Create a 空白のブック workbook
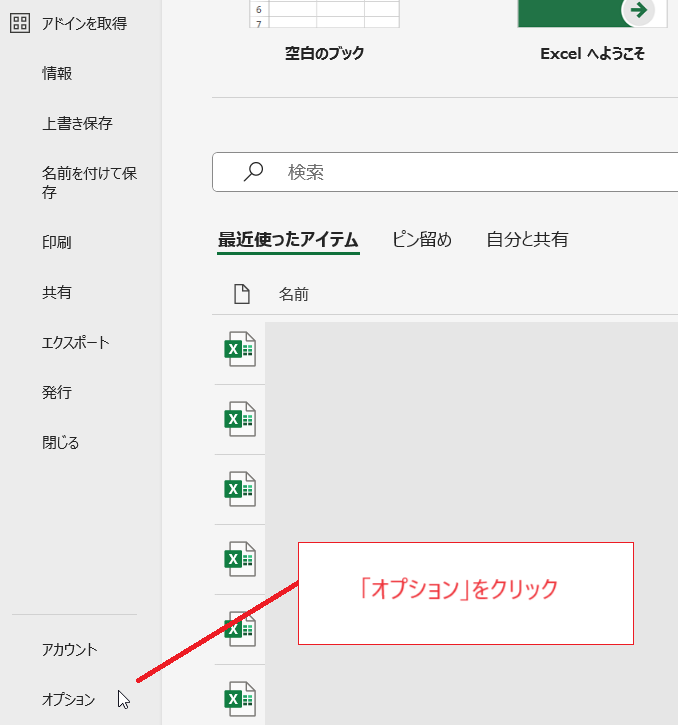Image resolution: width=678 pixels, height=725 pixels. (x=324, y=54)
